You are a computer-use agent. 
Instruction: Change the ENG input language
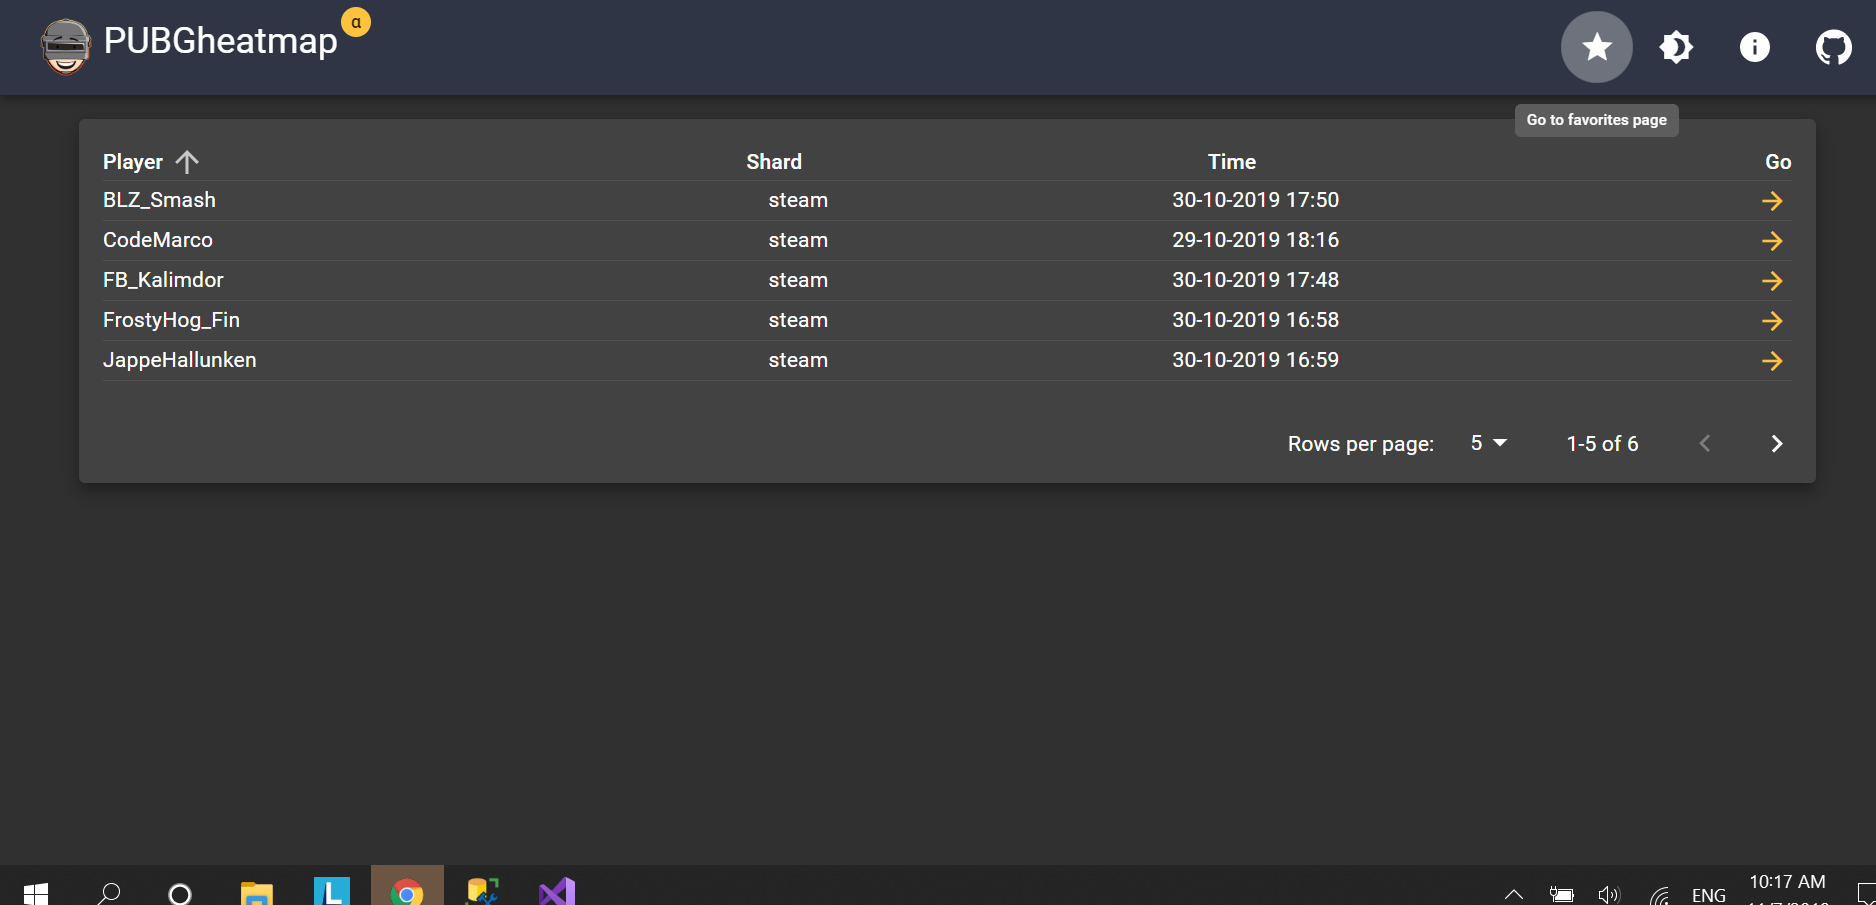pos(1709,895)
